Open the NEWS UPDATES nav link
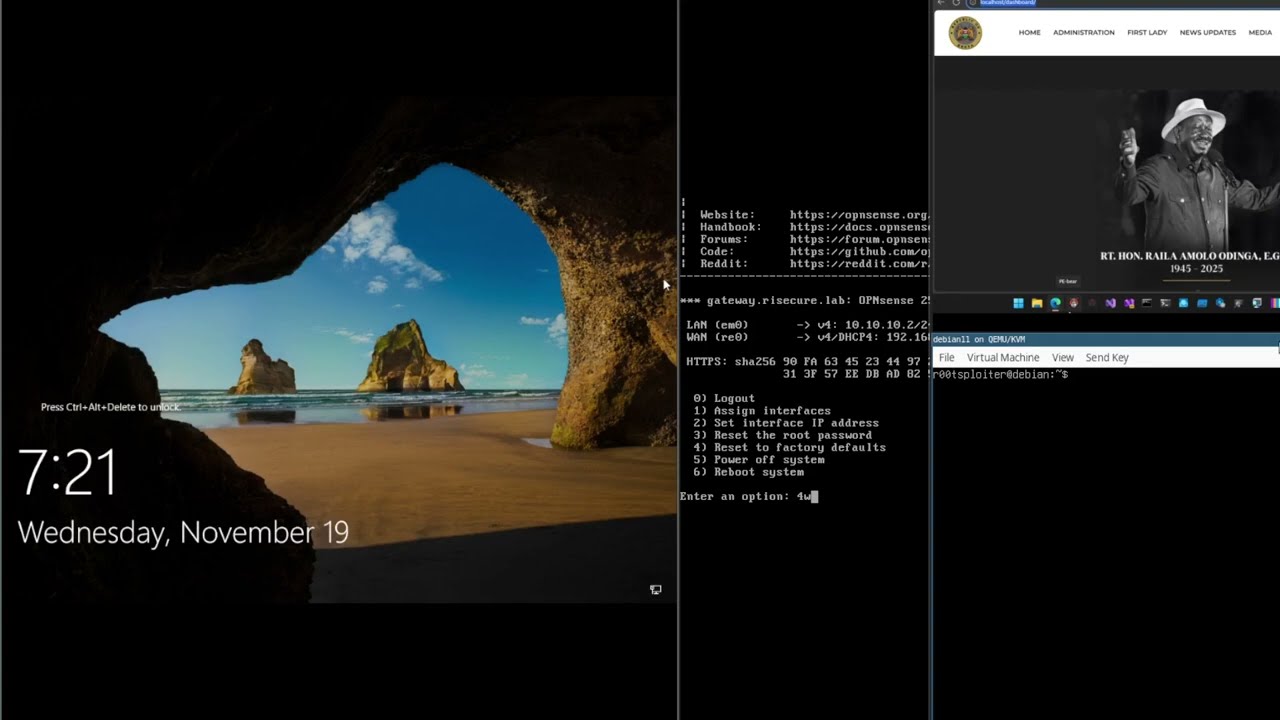Image resolution: width=1280 pixels, height=720 pixels. click(1207, 33)
